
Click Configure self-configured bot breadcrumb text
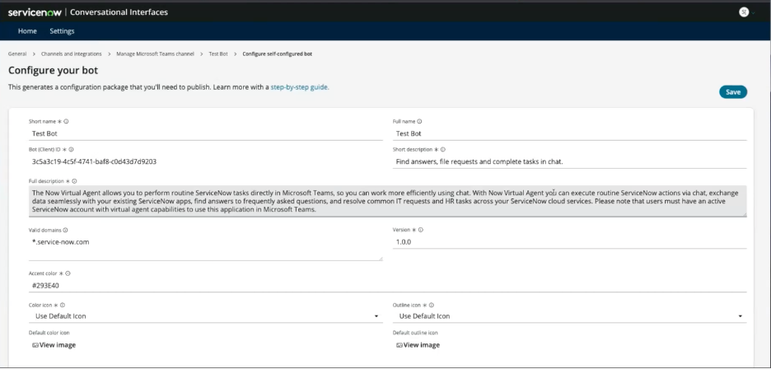[277, 54]
